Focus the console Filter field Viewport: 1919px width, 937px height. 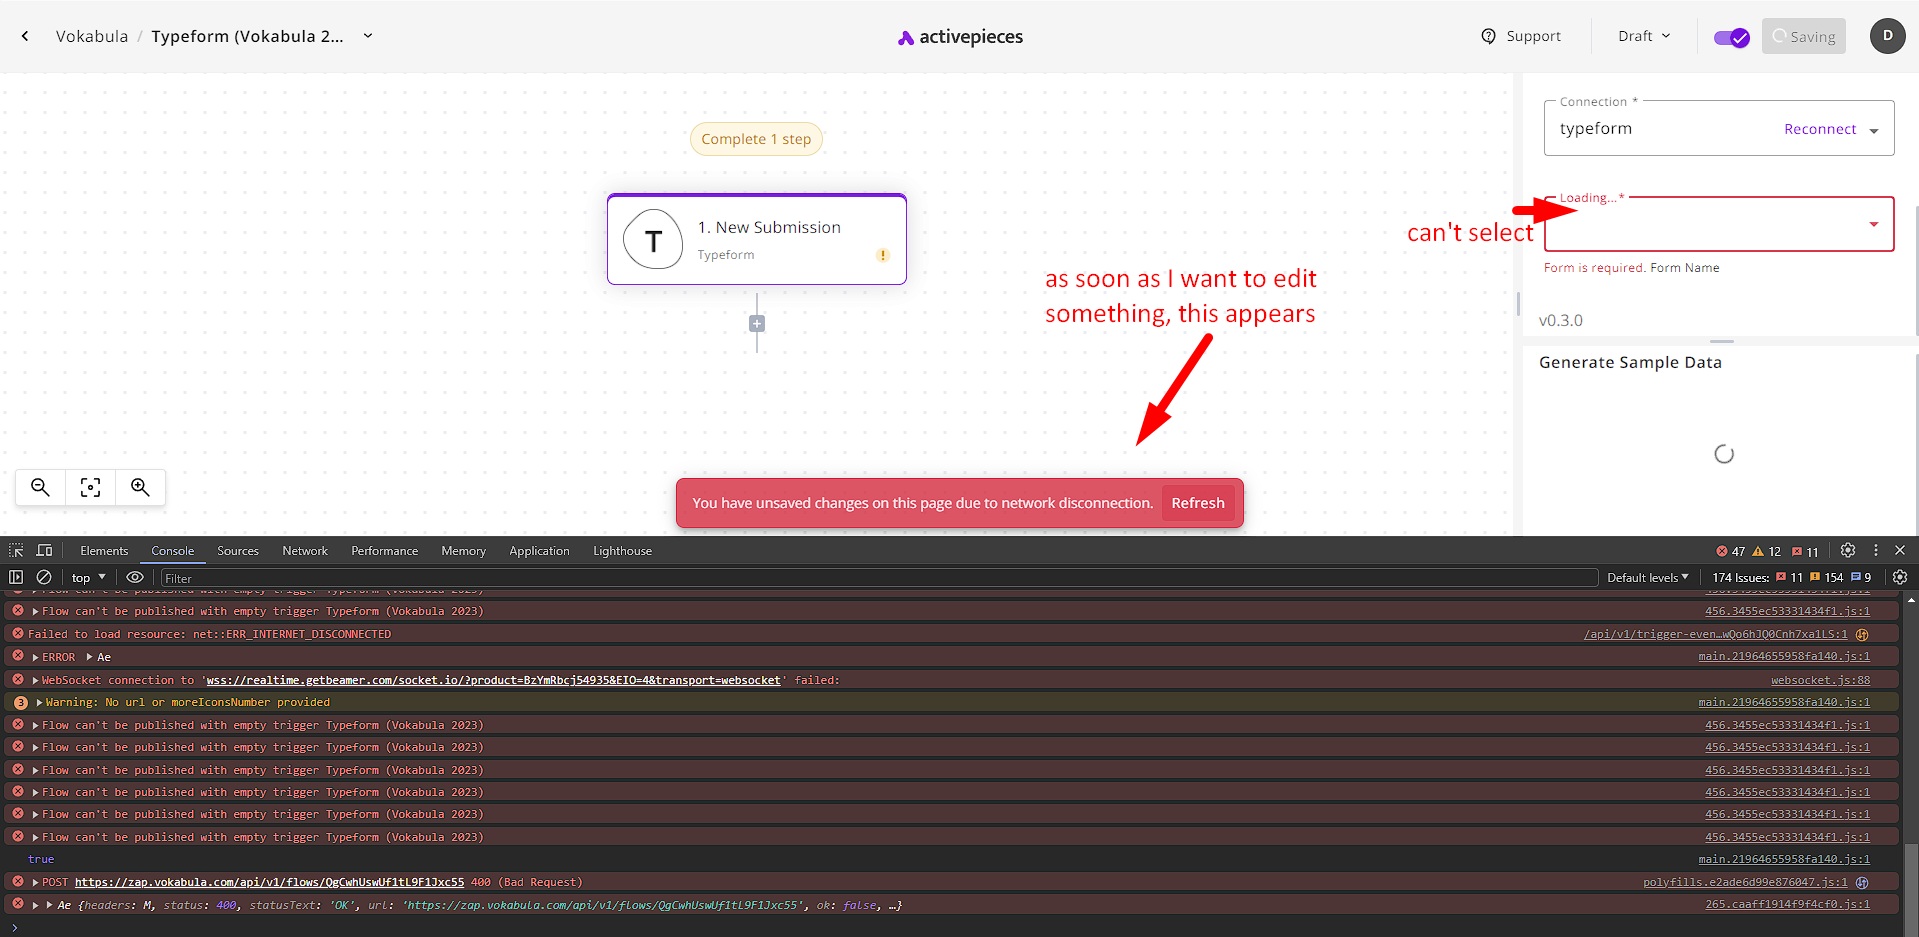880,578
